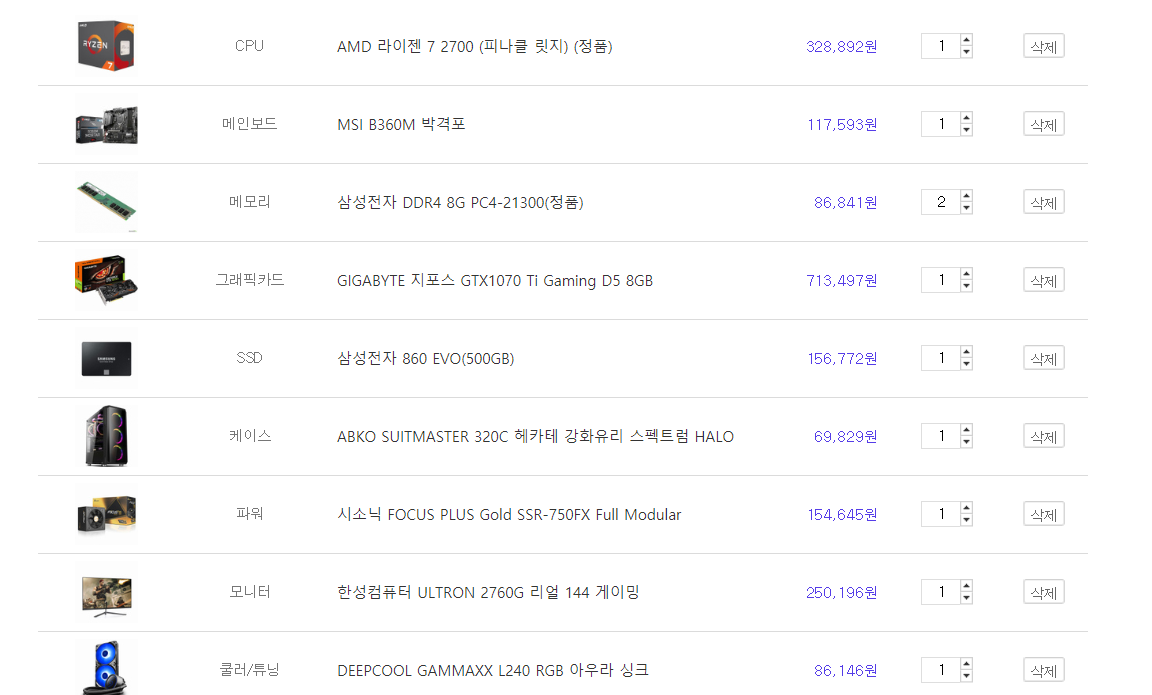
Task: Click the memory quantity input field
Action: [x=940, y=202]
